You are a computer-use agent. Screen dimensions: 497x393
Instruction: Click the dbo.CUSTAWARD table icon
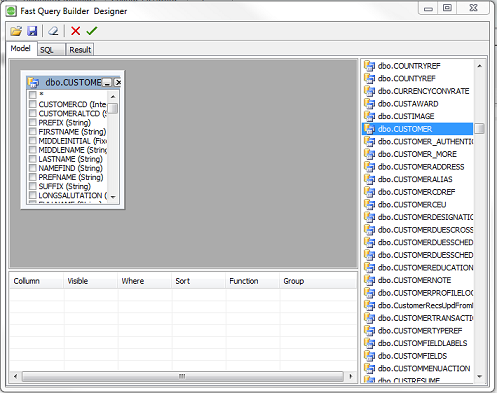tap(369, 104)
